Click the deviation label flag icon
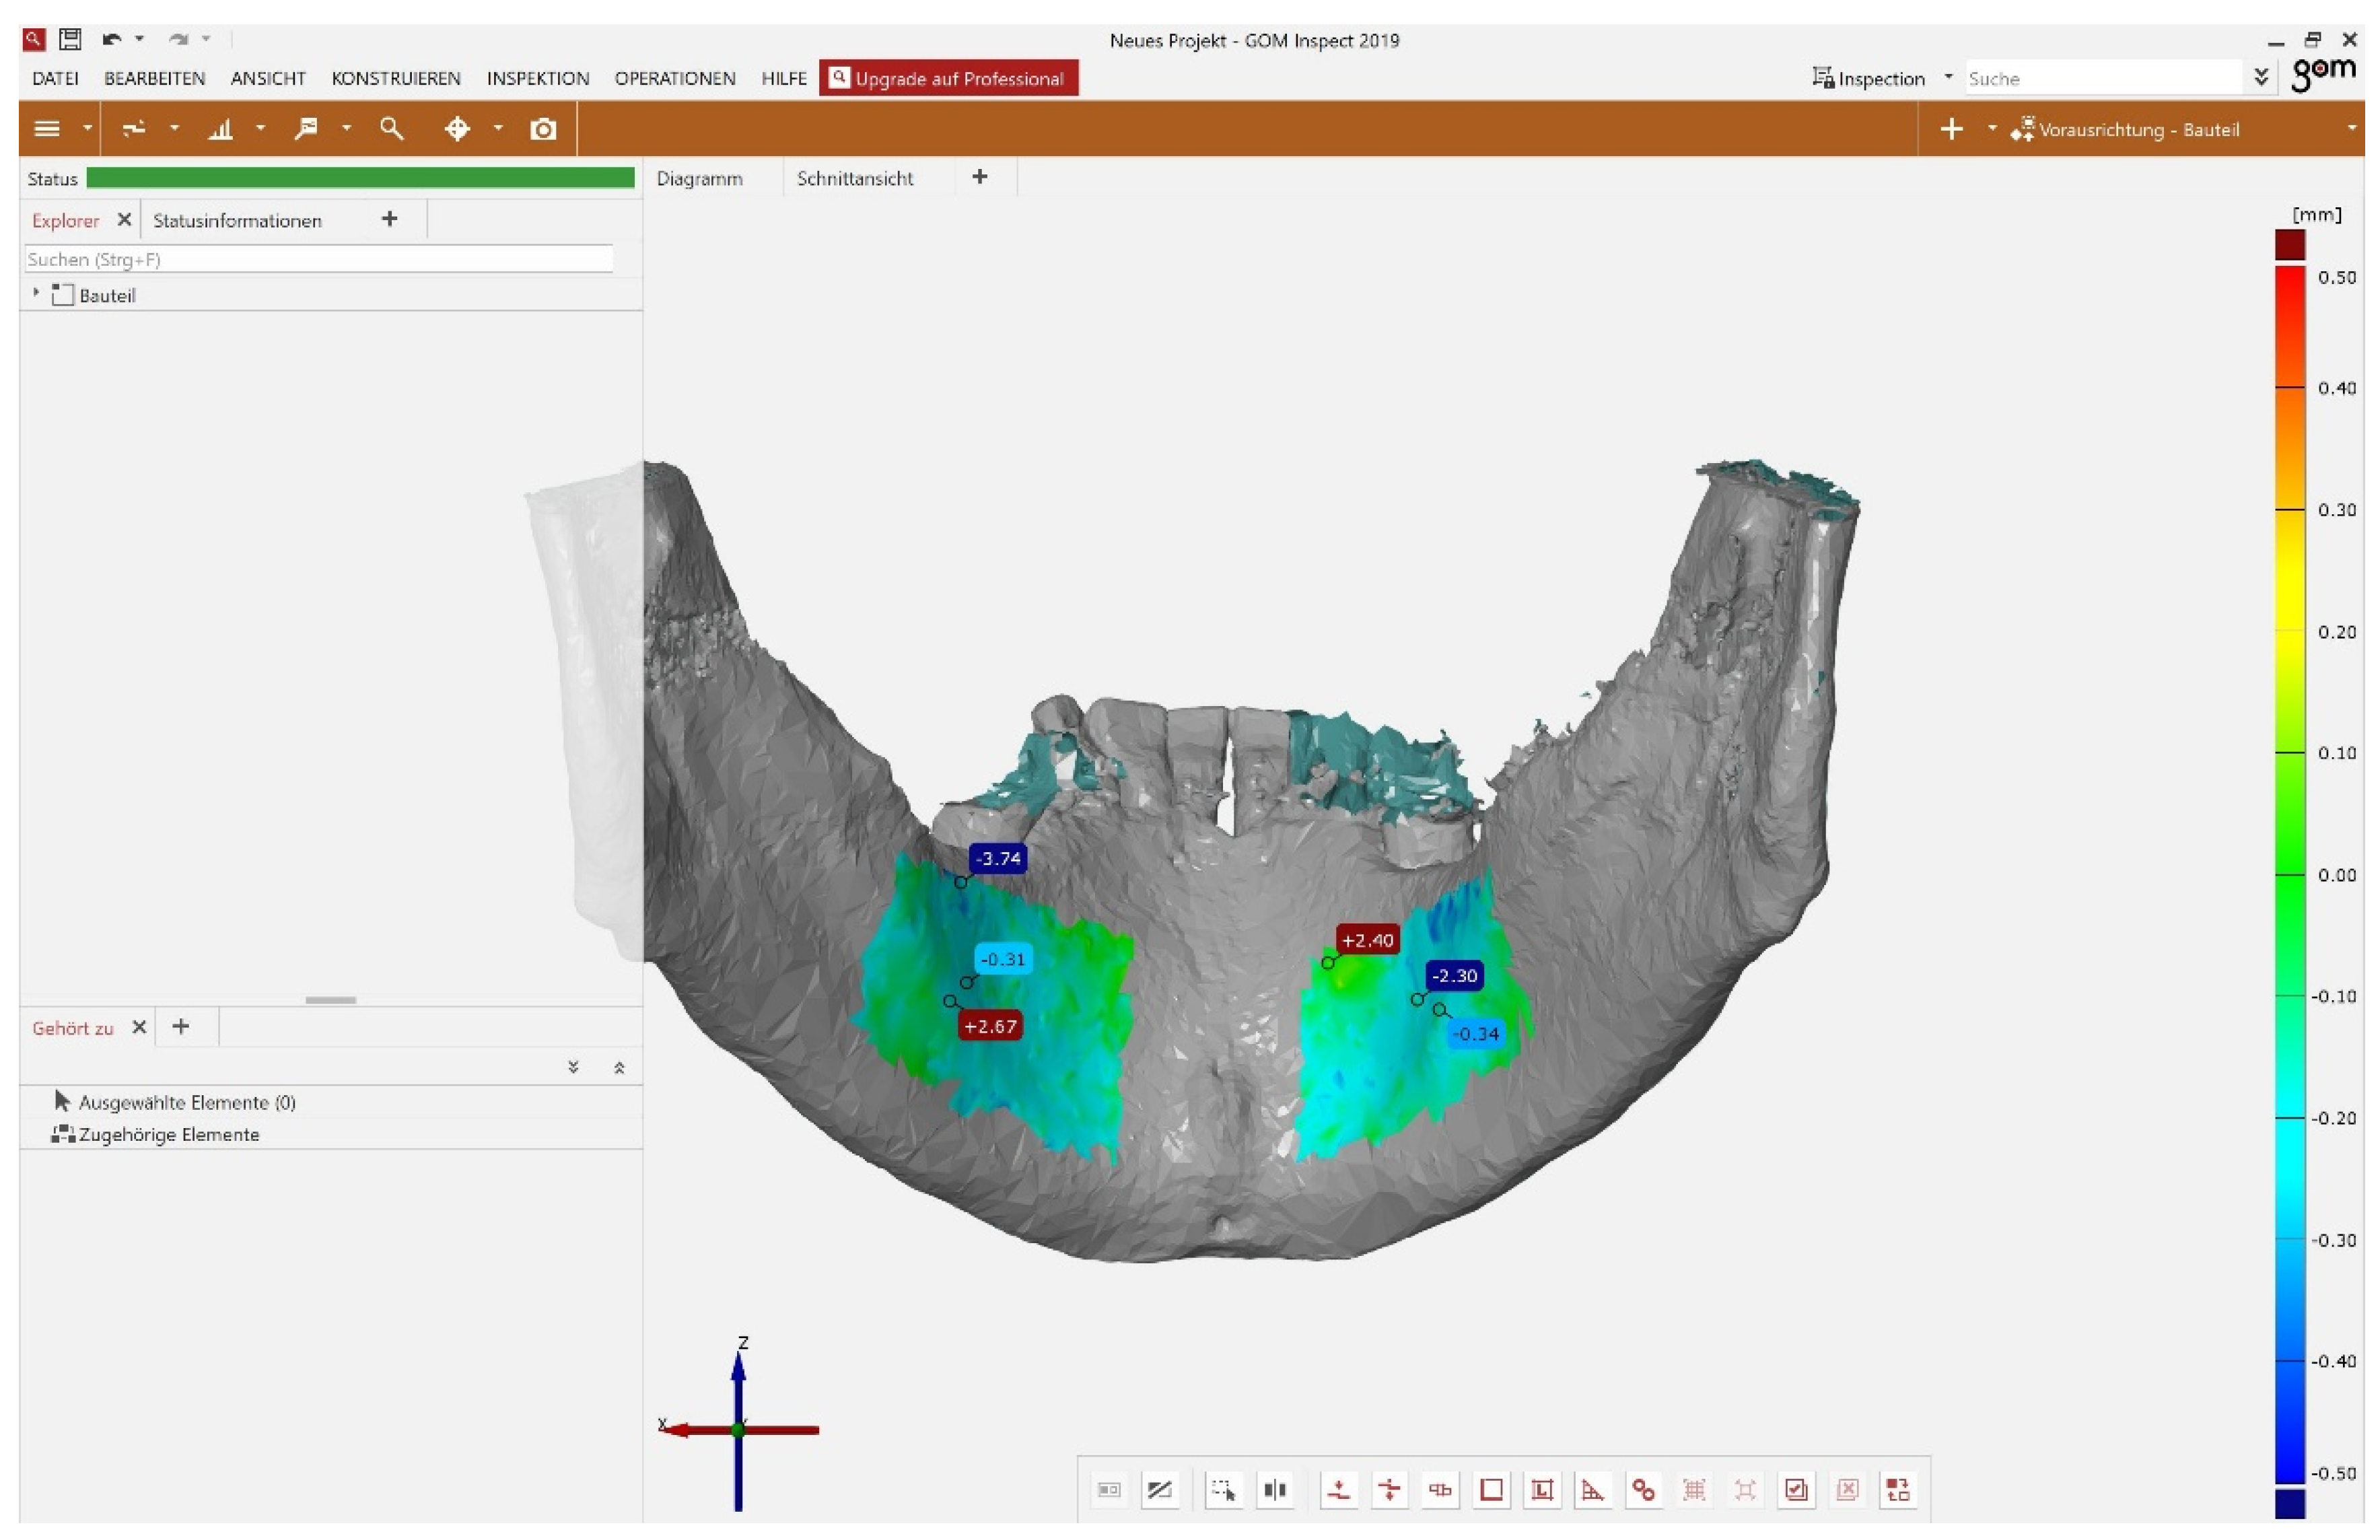 [306, 129]
